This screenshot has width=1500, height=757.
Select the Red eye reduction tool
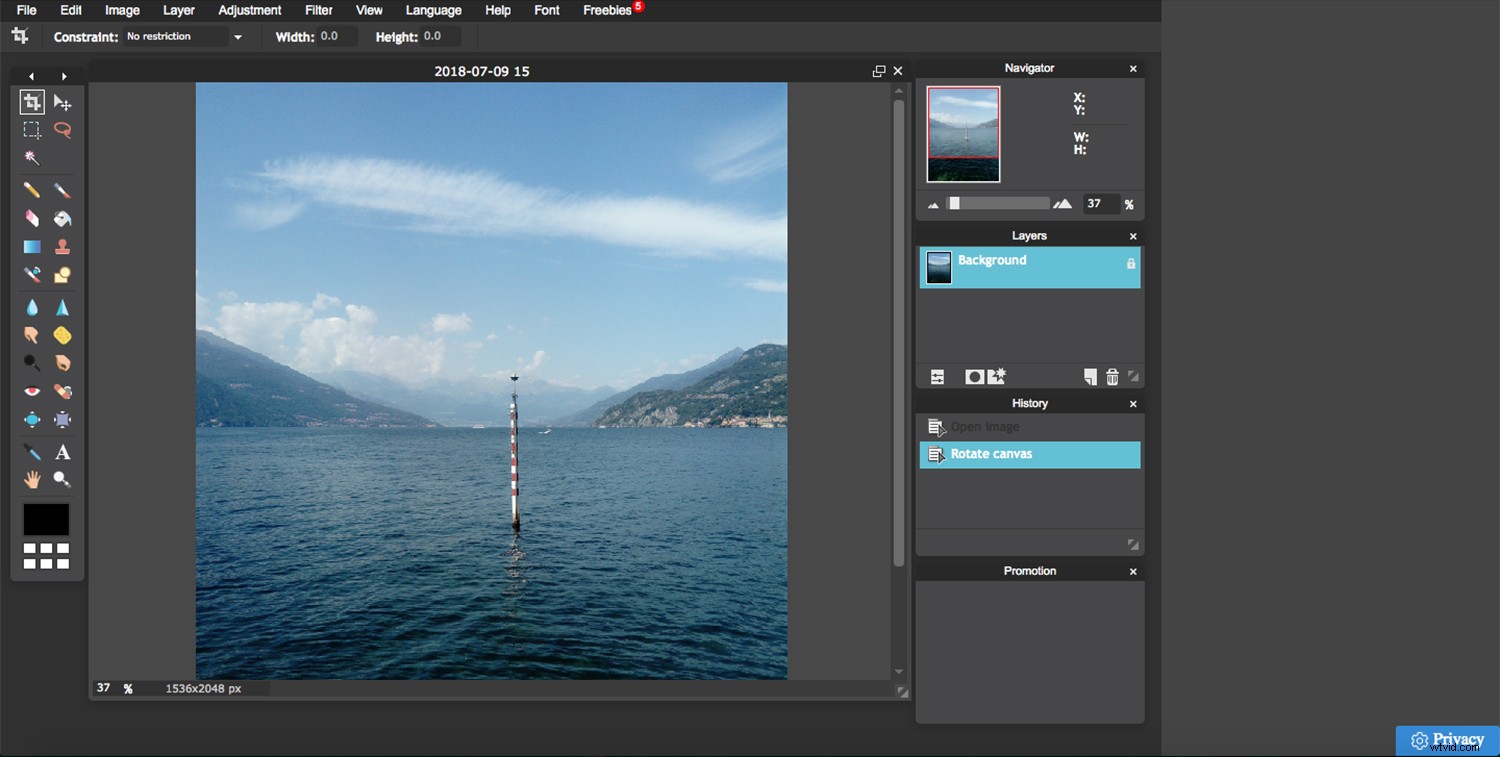(x=31, y=391)
